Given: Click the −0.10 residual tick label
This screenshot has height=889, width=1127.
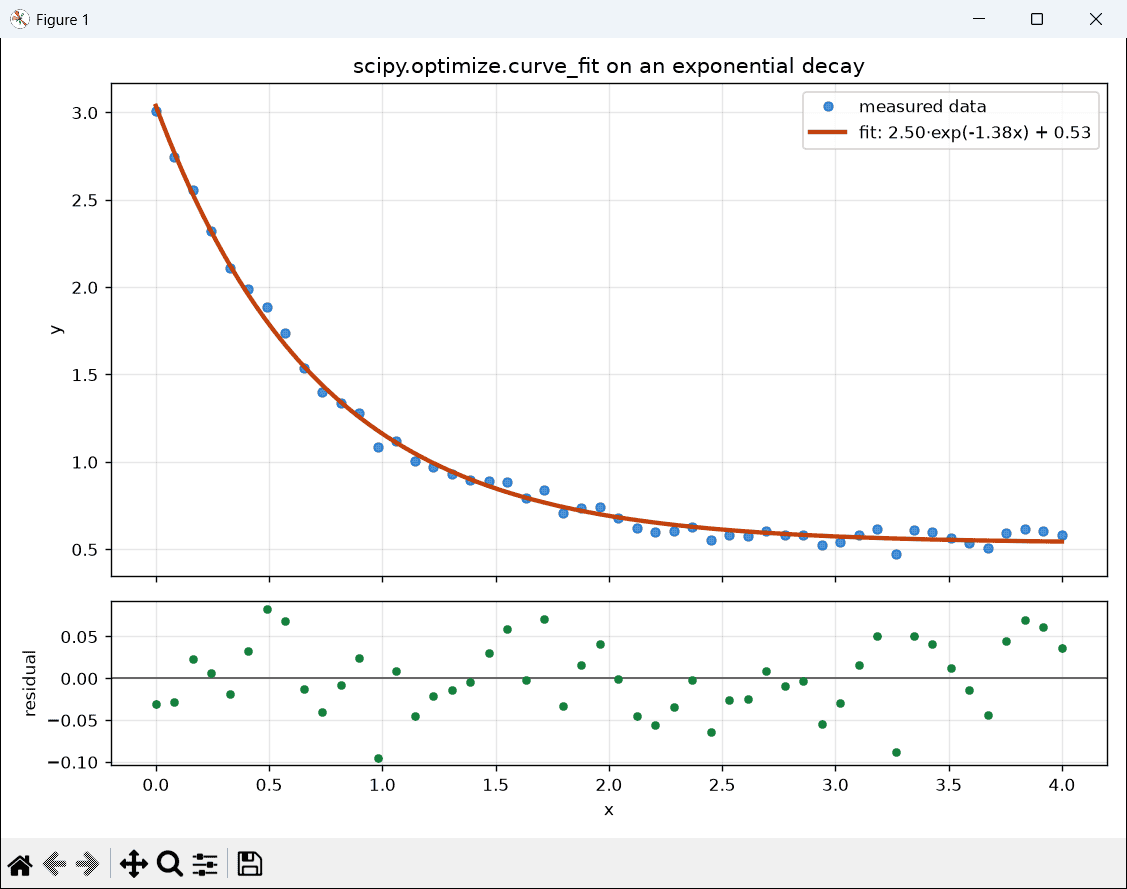Looking at the screenshot, I should 73,763.
